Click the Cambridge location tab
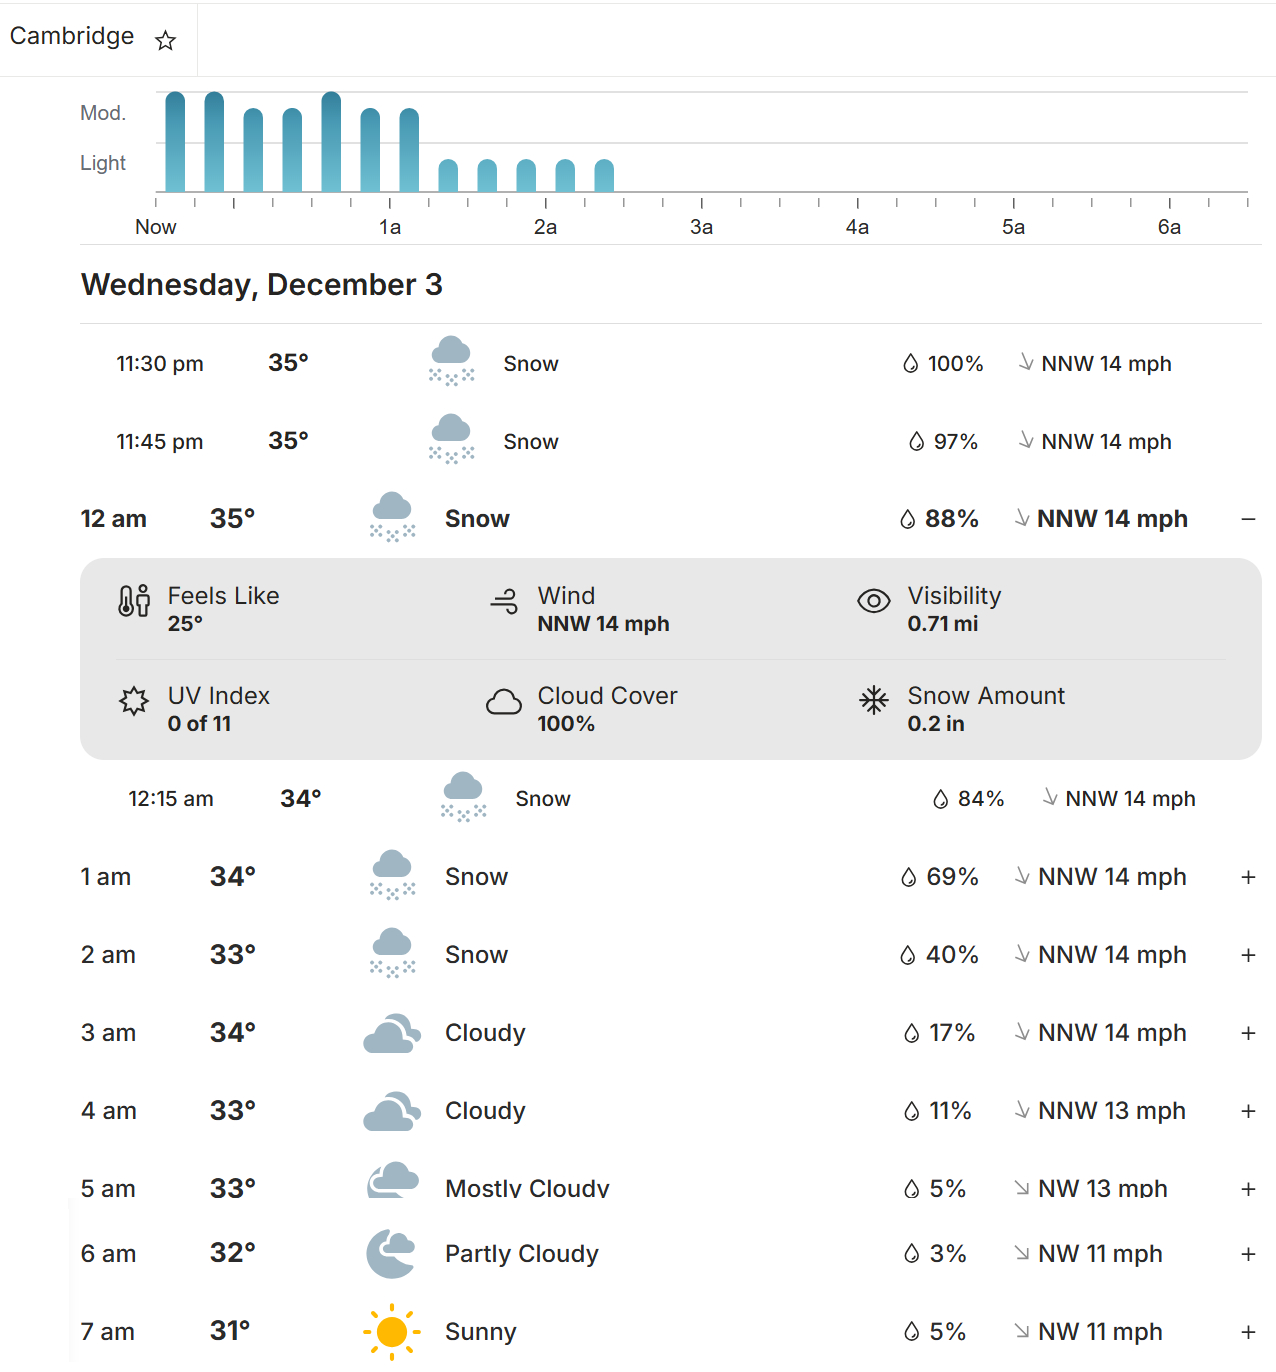 72,37
